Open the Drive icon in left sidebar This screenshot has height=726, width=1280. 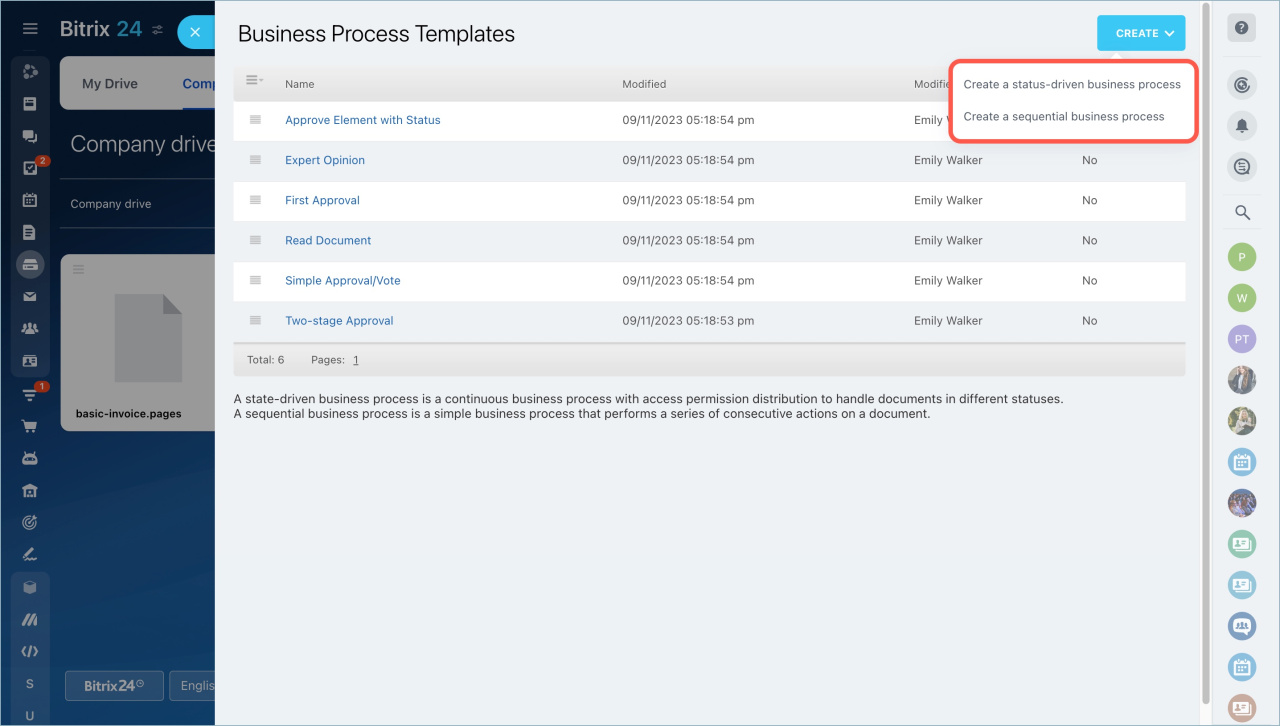[30, 265]
